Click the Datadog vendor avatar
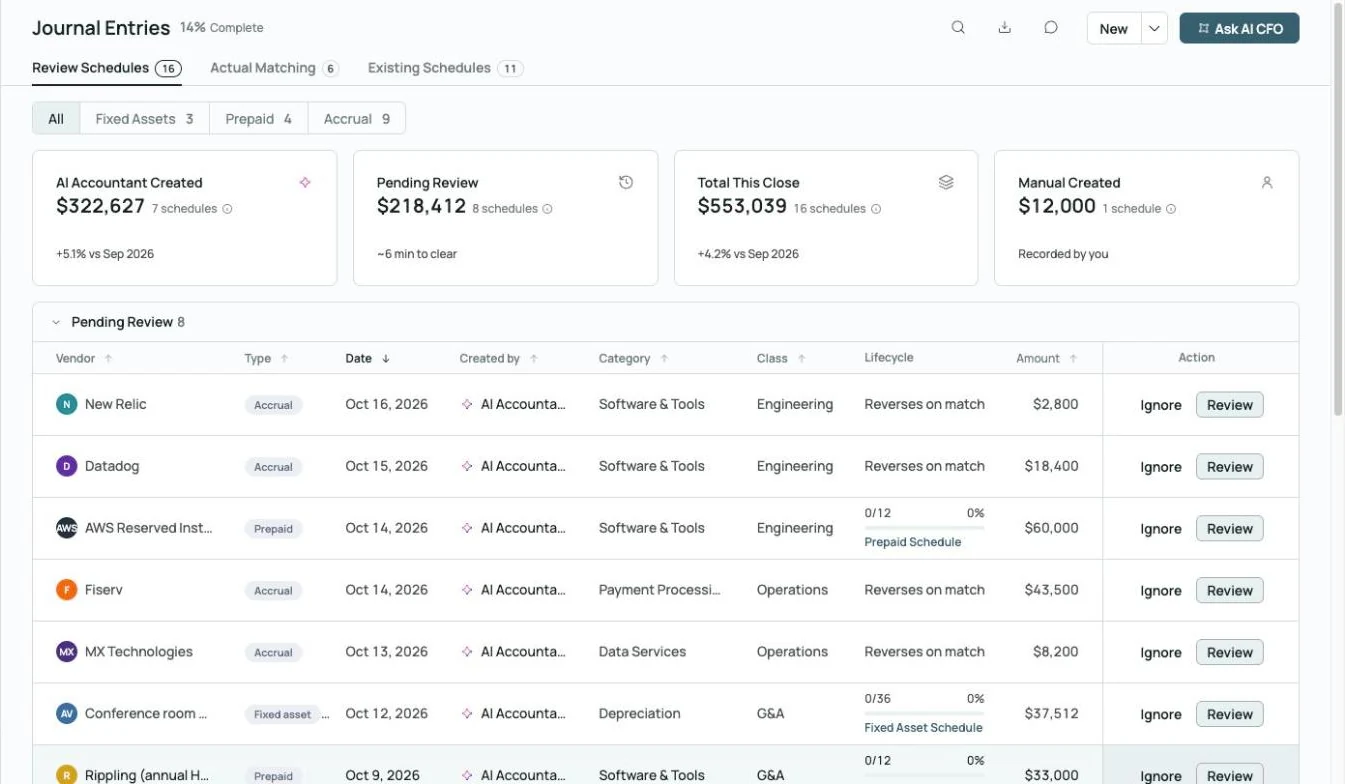The image size is (1345, 784). point(67,467)
